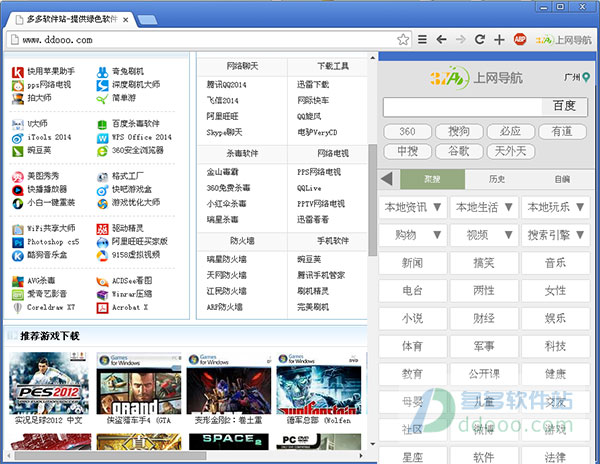Open the browser hamburger menu icon
This screenshot has height=464, width=600.
point(422,39)
